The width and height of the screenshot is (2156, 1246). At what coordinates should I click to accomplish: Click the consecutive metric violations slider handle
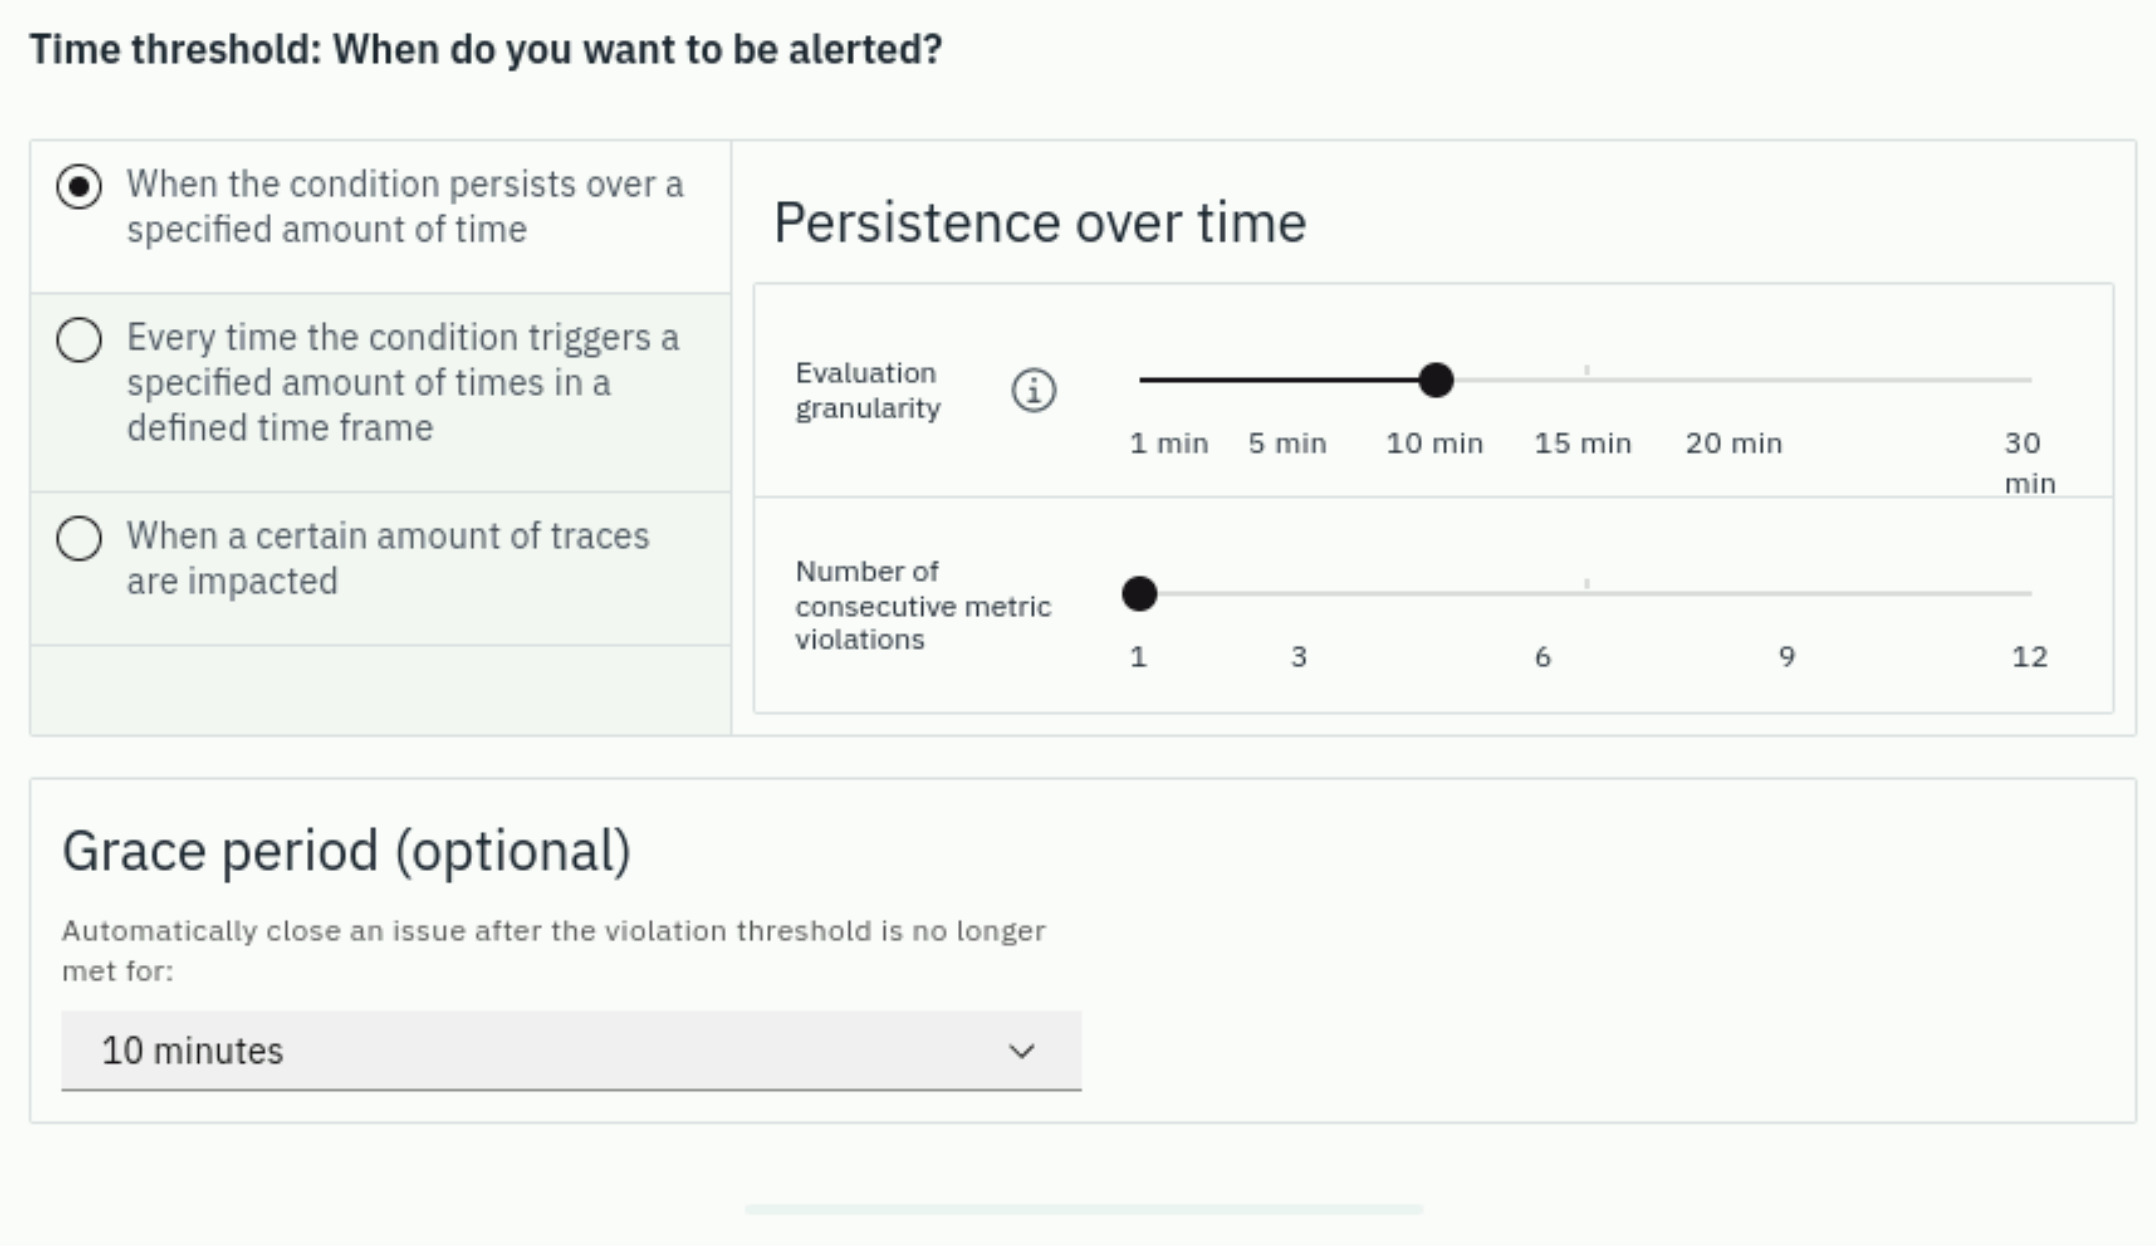1139,594
